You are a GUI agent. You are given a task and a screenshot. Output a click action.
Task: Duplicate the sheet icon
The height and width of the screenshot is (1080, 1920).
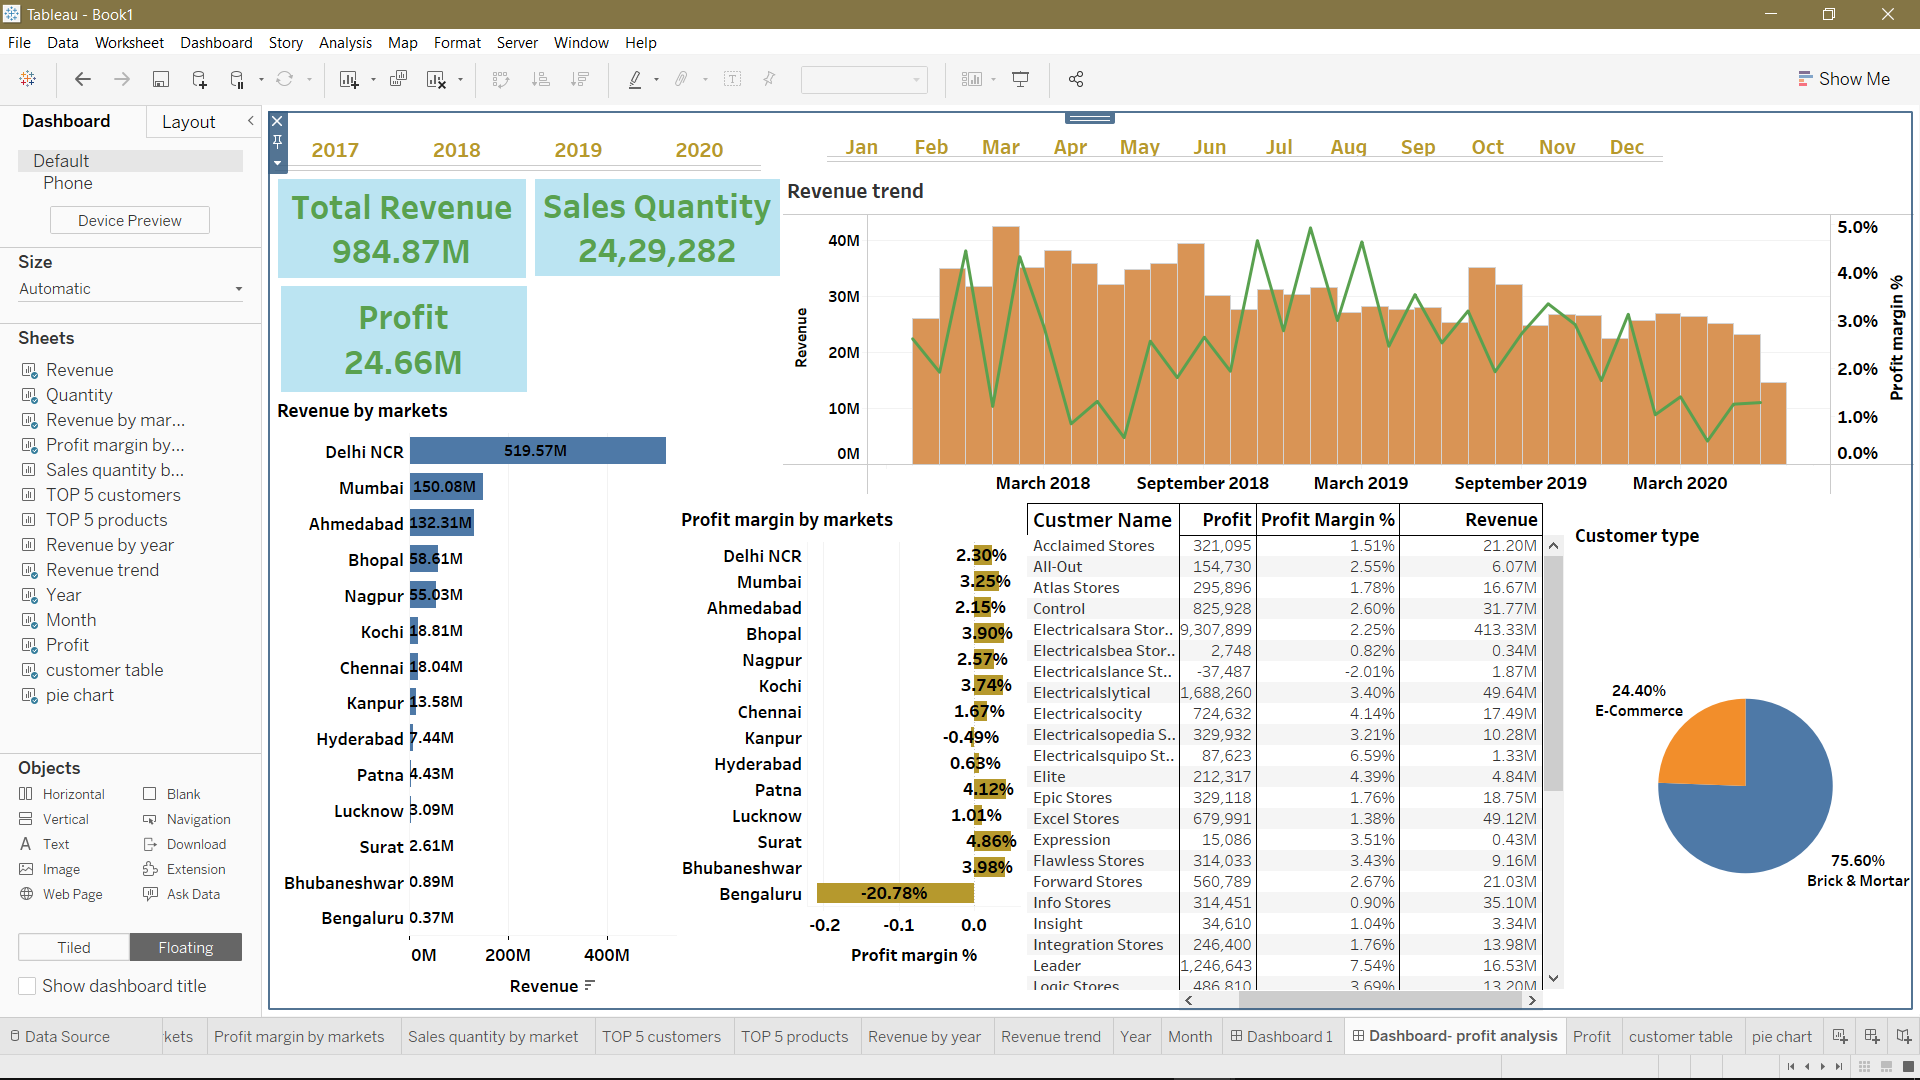tap(398, 79)
